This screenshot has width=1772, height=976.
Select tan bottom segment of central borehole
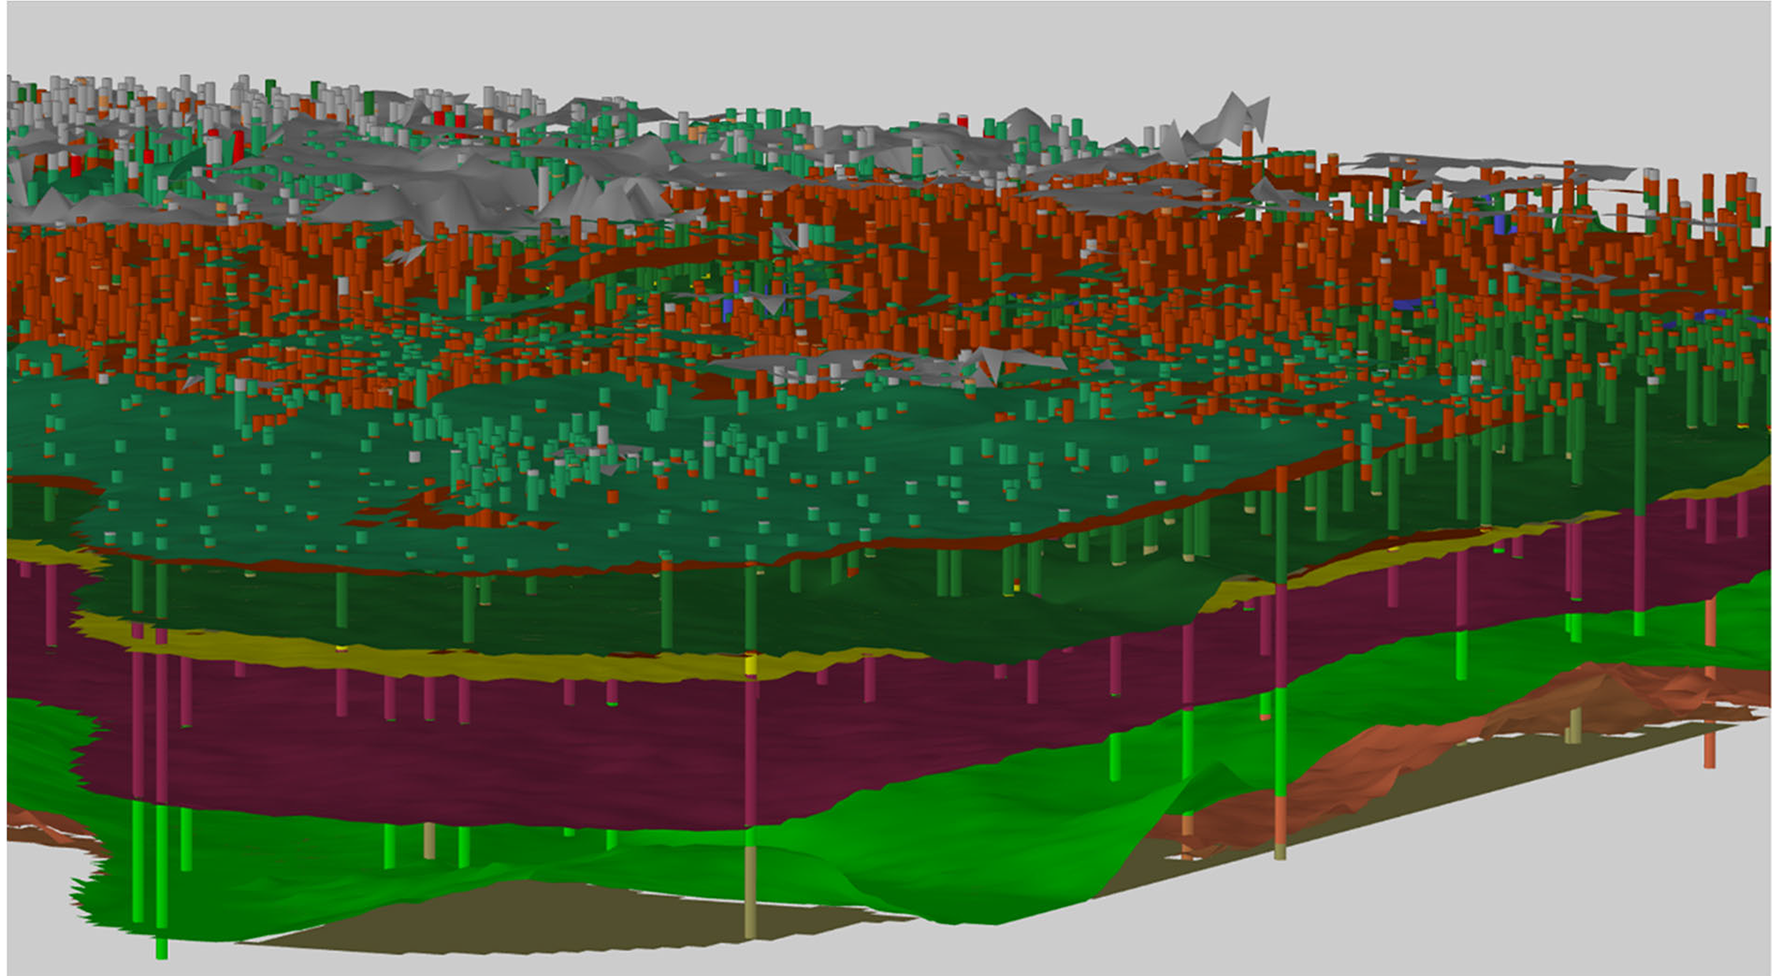click(750, 892)
